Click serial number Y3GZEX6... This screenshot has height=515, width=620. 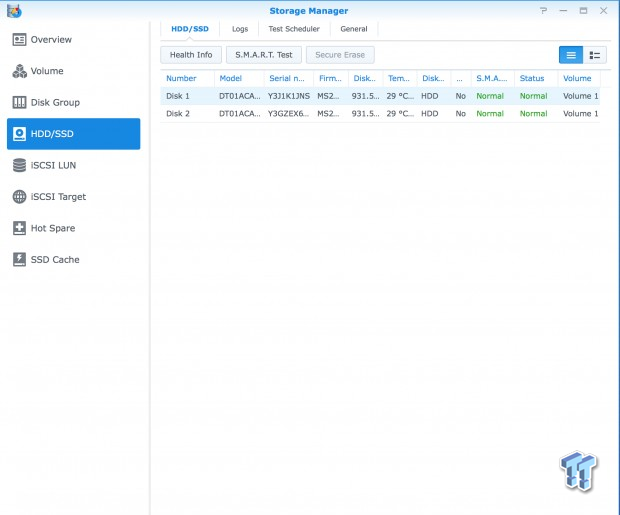[288, 114]
